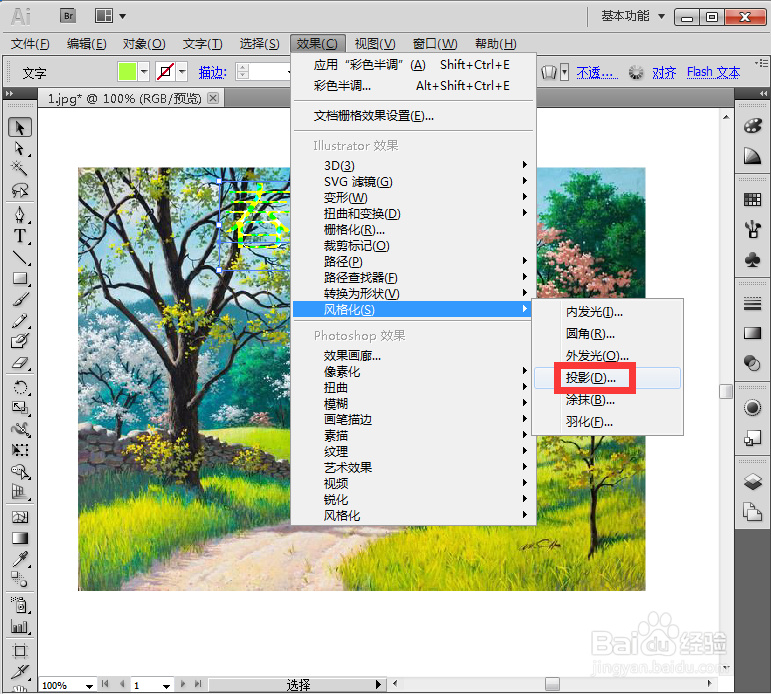The height and width of the screenshot is (694, 771).
Task: Click the 对齐 align link
Action: (664, 72)
